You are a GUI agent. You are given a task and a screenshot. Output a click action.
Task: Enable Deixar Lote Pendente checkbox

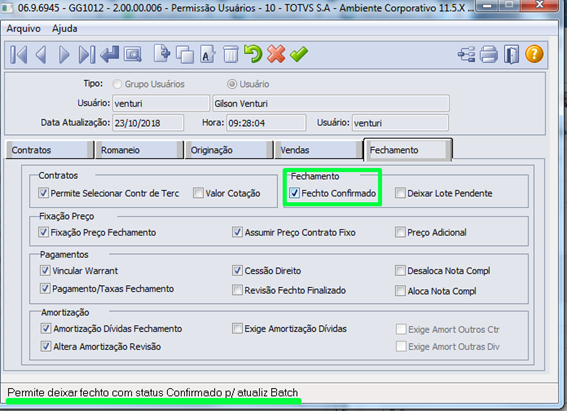(x=400, y=193)
